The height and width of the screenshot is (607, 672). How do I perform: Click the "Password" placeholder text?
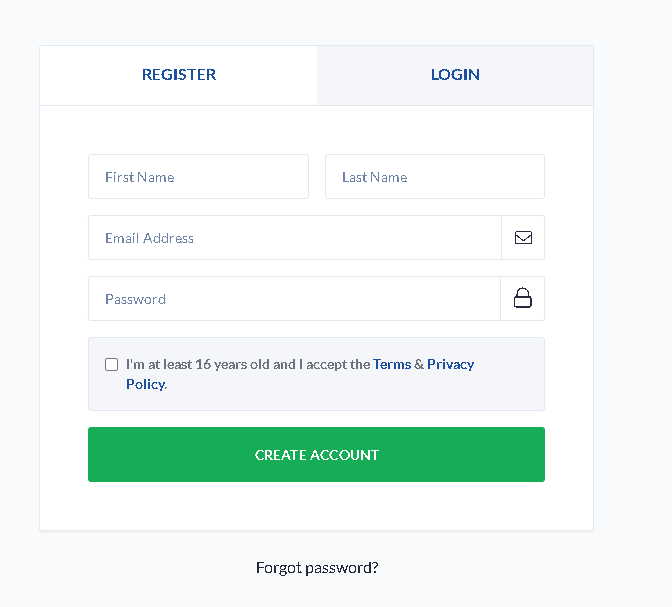pyautogui.click(x=136, y=299)
